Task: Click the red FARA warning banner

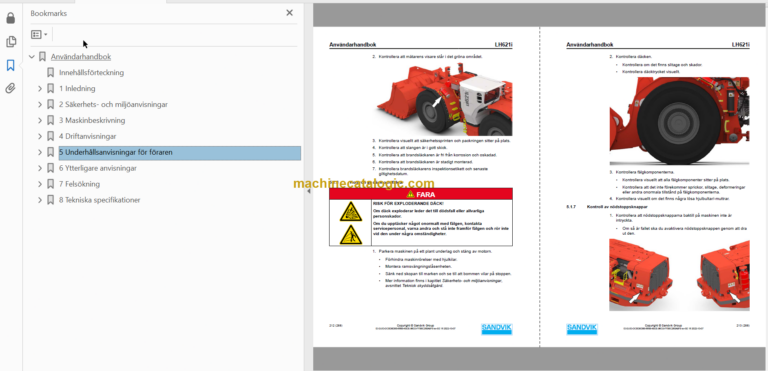Action: (x=421, y=194)
